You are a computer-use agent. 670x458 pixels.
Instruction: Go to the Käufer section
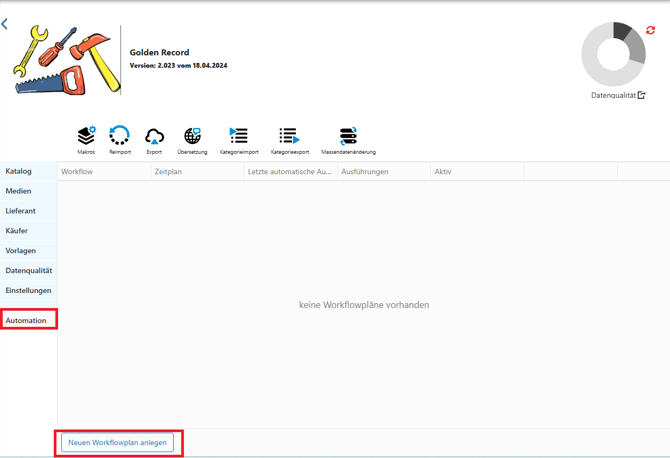pos(17,231)
